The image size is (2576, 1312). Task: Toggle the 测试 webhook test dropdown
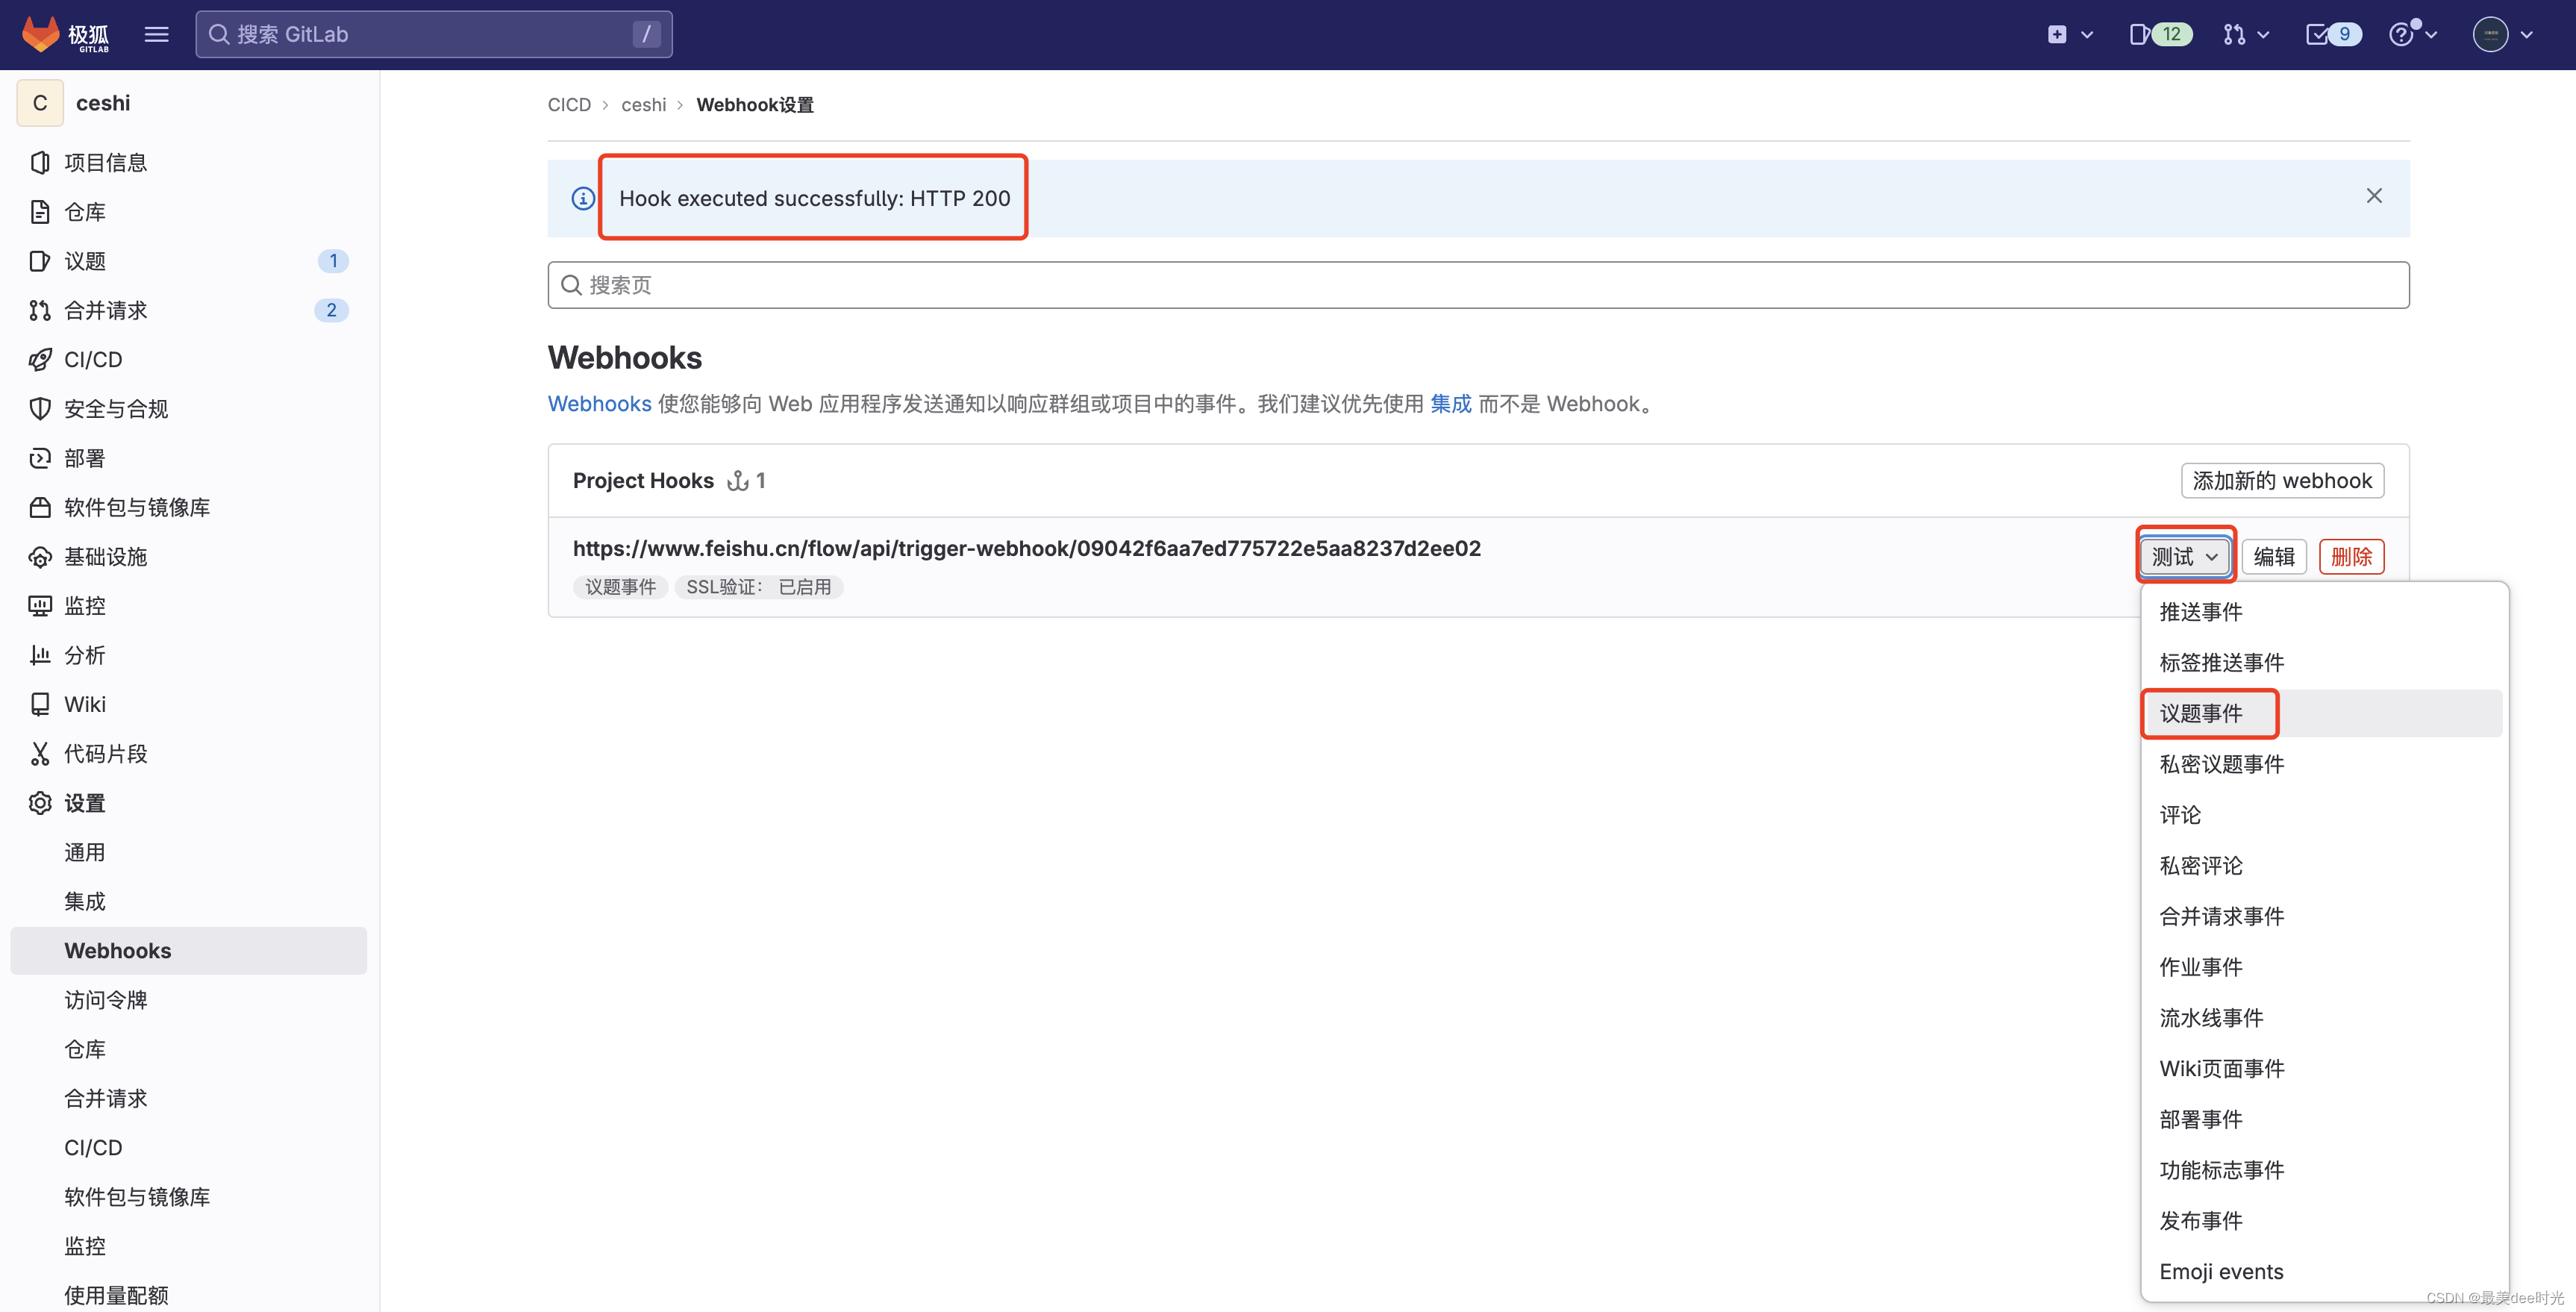click(x=2184, y=556)
